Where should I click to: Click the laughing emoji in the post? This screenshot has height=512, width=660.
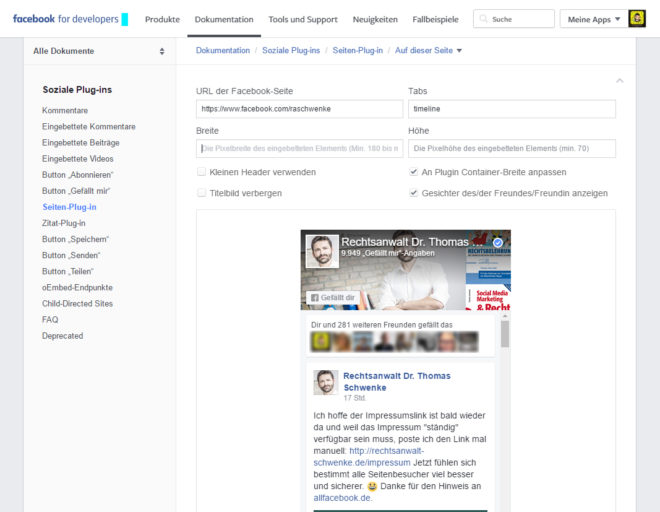pyautogui.click(x=372, y=486)
